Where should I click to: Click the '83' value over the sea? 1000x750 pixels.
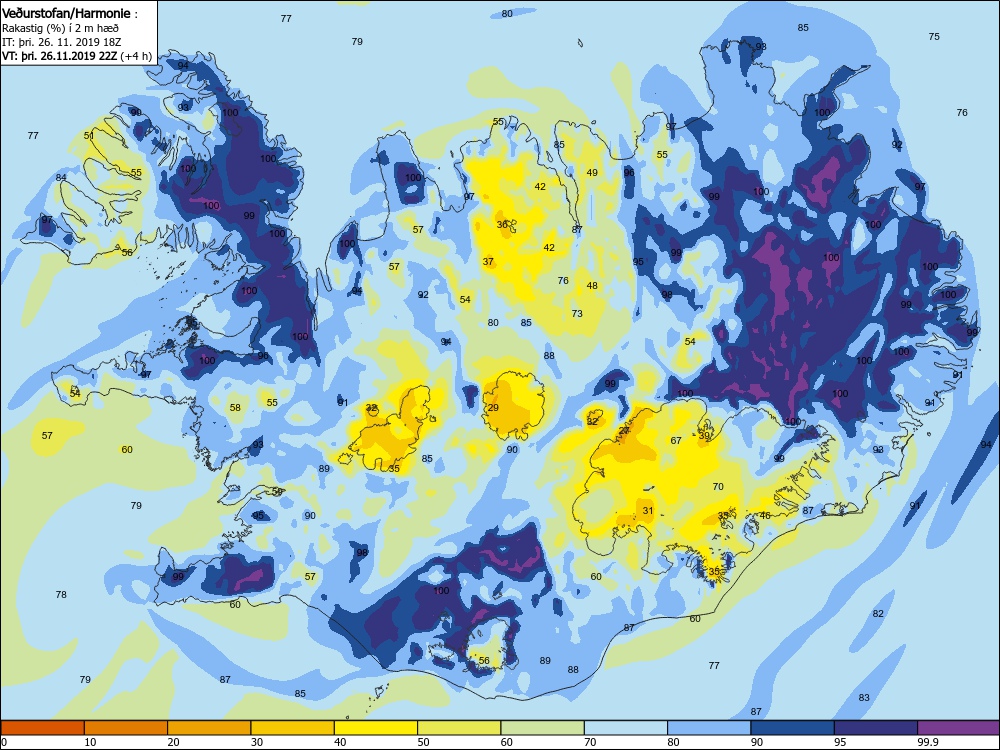pos(864,698)
